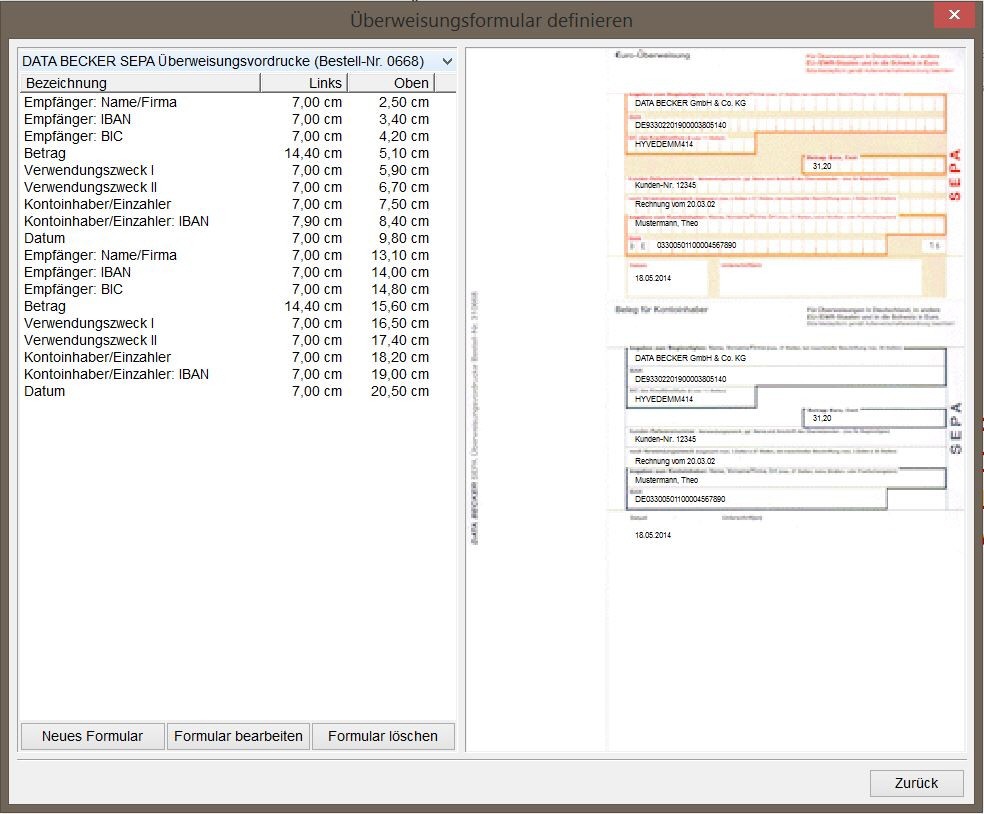Select the Oben value "16,50 cm"
The image size is (984, 814).
pyautogui.click(x=400, y=323)
